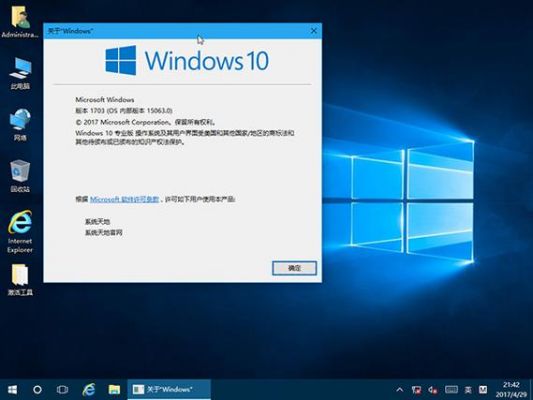Click the licensed user name 系统天地
Image resolution: width=533 pixels, height=400 pixels.
click(x=98, y=222)
